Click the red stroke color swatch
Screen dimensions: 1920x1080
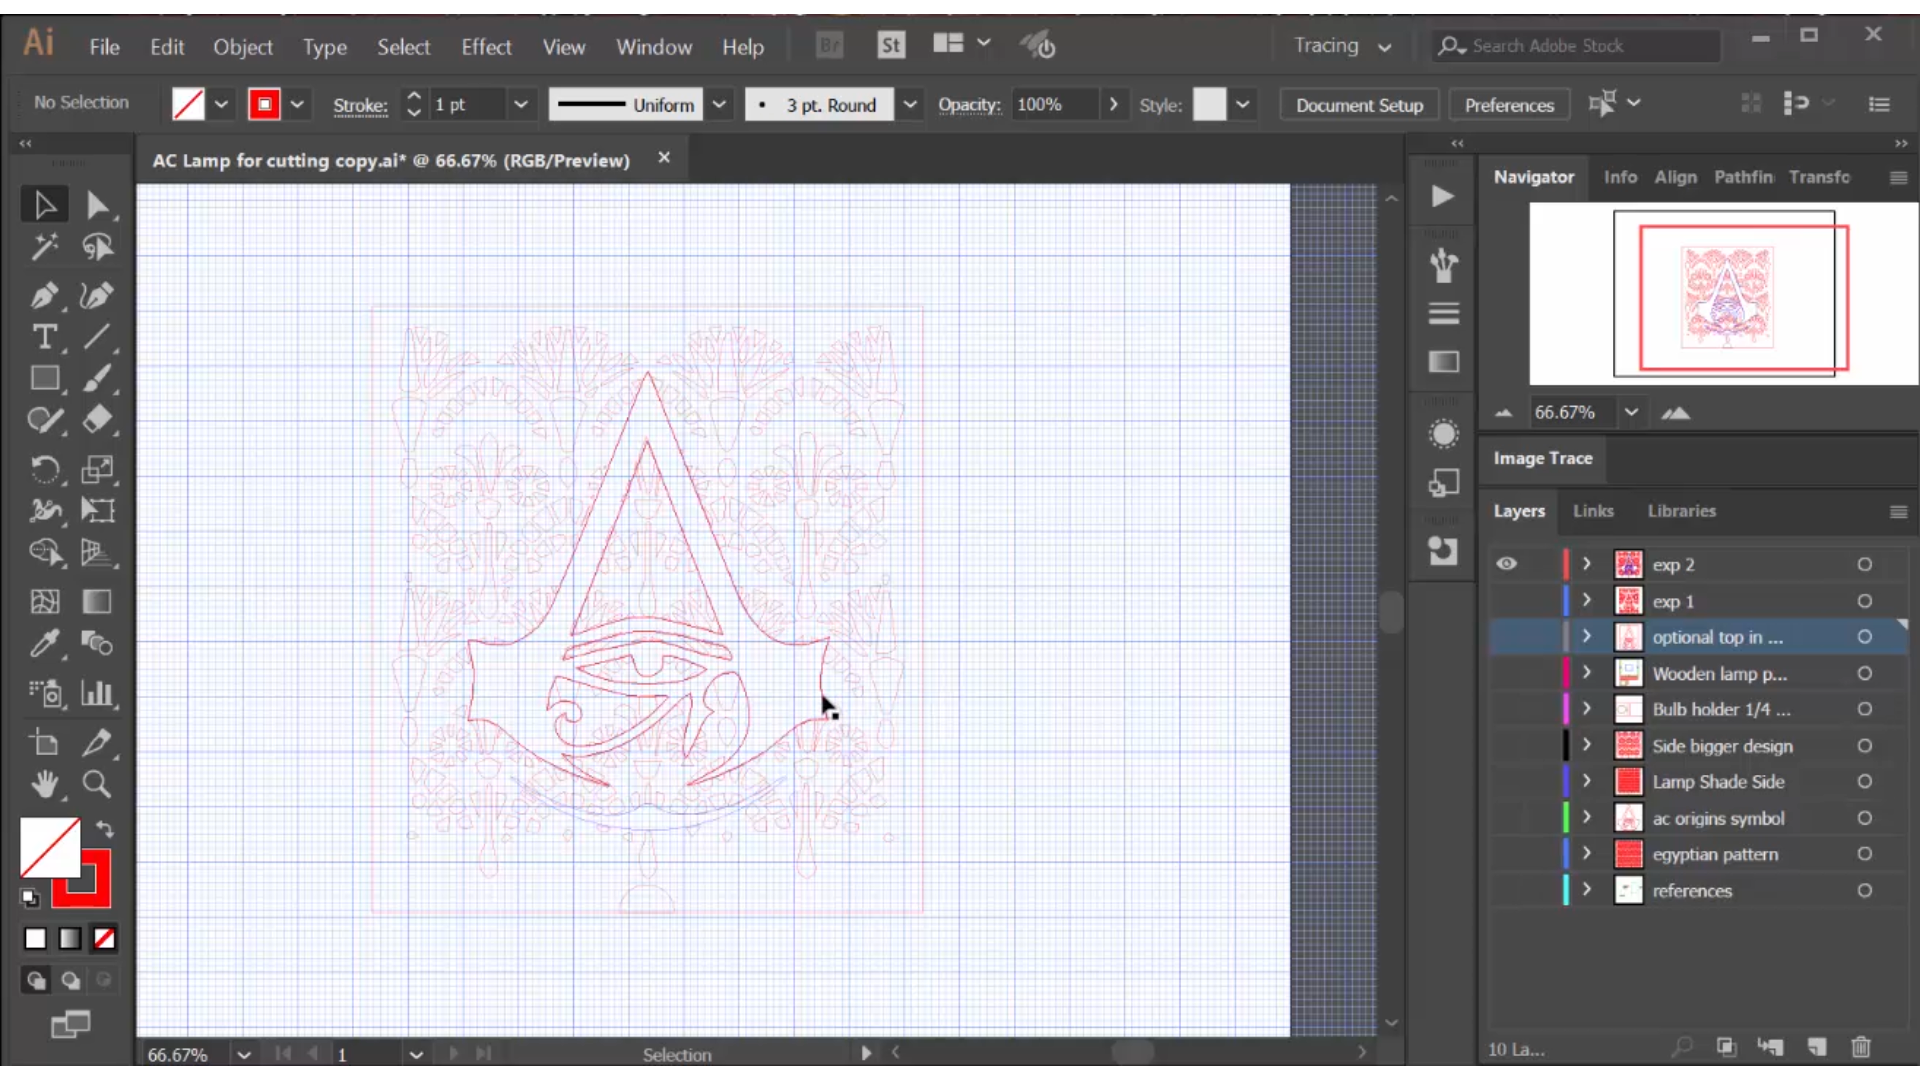[264, 105]
